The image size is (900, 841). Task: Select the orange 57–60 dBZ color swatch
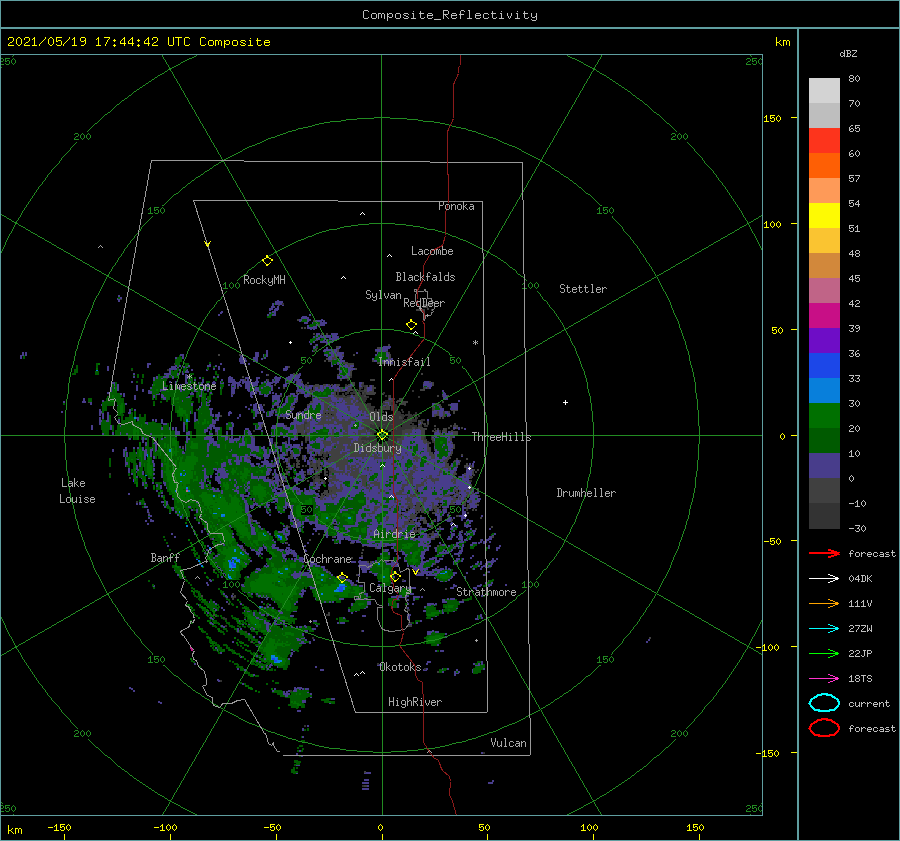pos(824,165)
